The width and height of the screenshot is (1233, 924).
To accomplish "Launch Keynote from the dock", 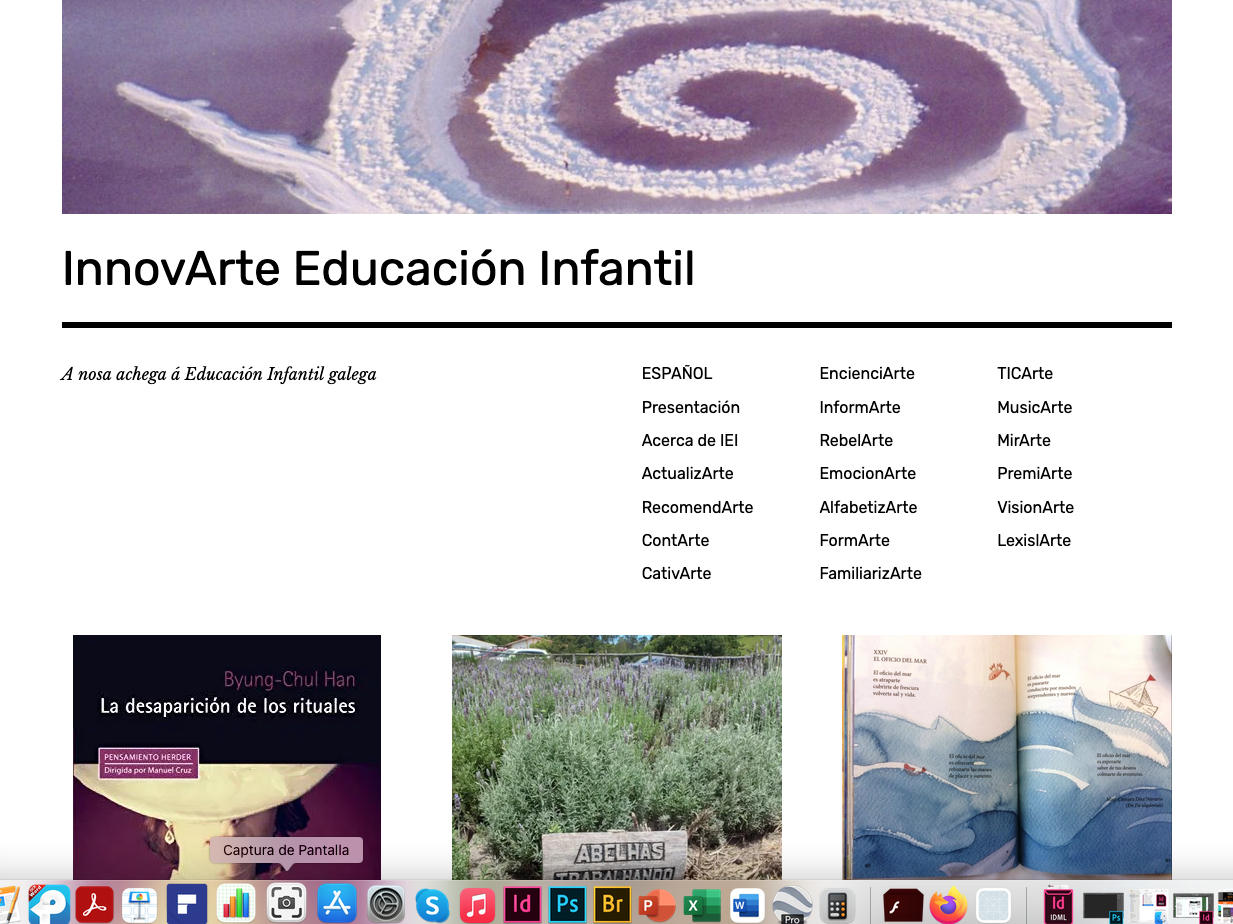I will point(140,904).
